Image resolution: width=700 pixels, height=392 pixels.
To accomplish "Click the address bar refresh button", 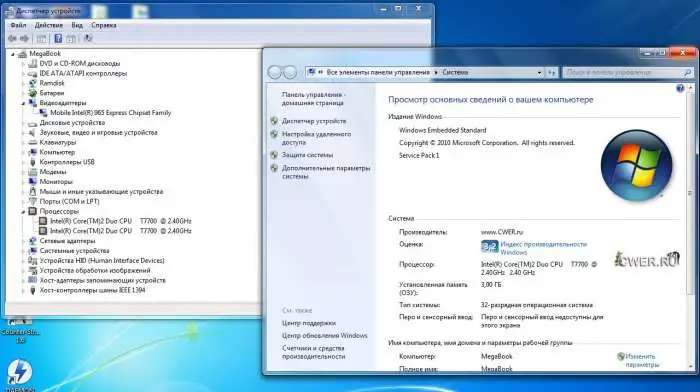I will point(552,72).
